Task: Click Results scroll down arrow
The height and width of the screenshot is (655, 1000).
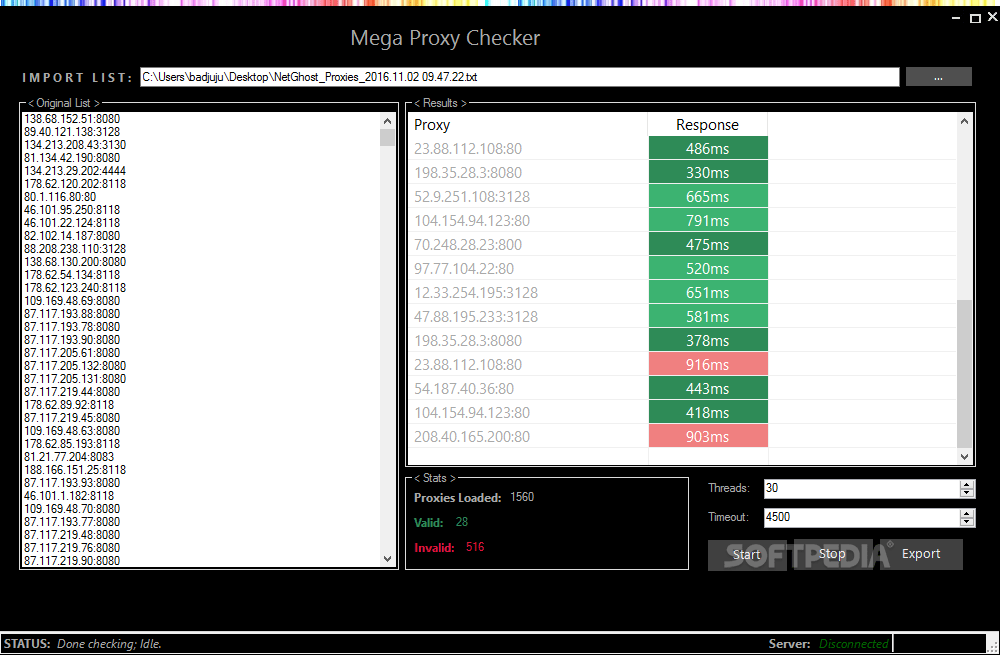Action: (x=964, y=457)
